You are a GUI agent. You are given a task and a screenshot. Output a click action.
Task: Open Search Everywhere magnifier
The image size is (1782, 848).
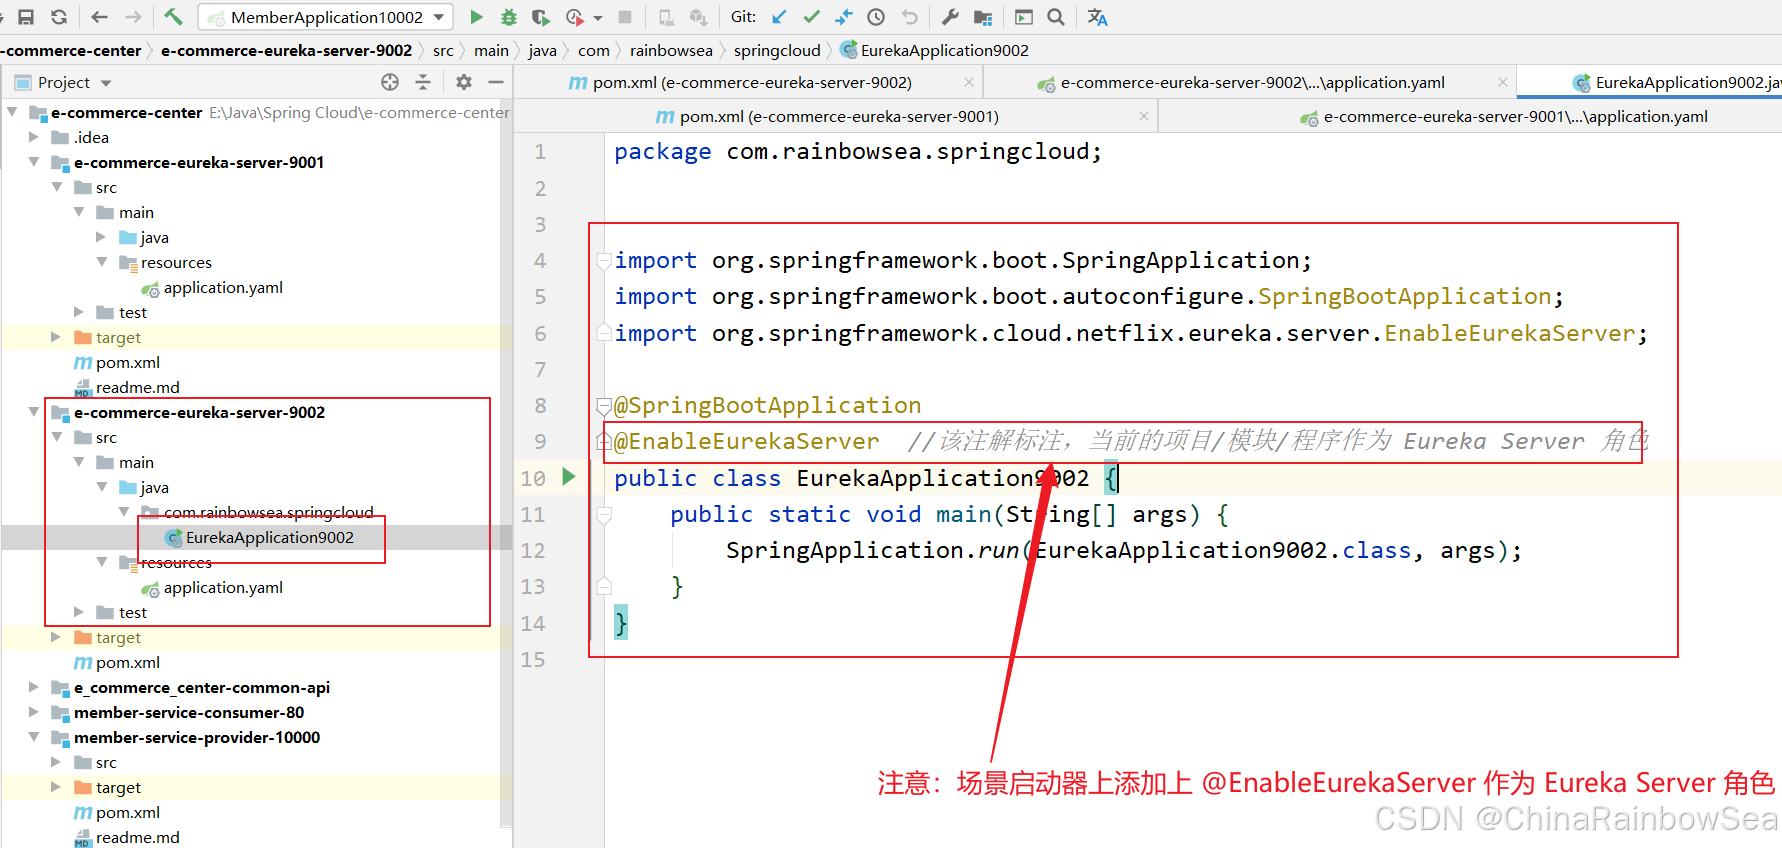[x=1056, y=17]
